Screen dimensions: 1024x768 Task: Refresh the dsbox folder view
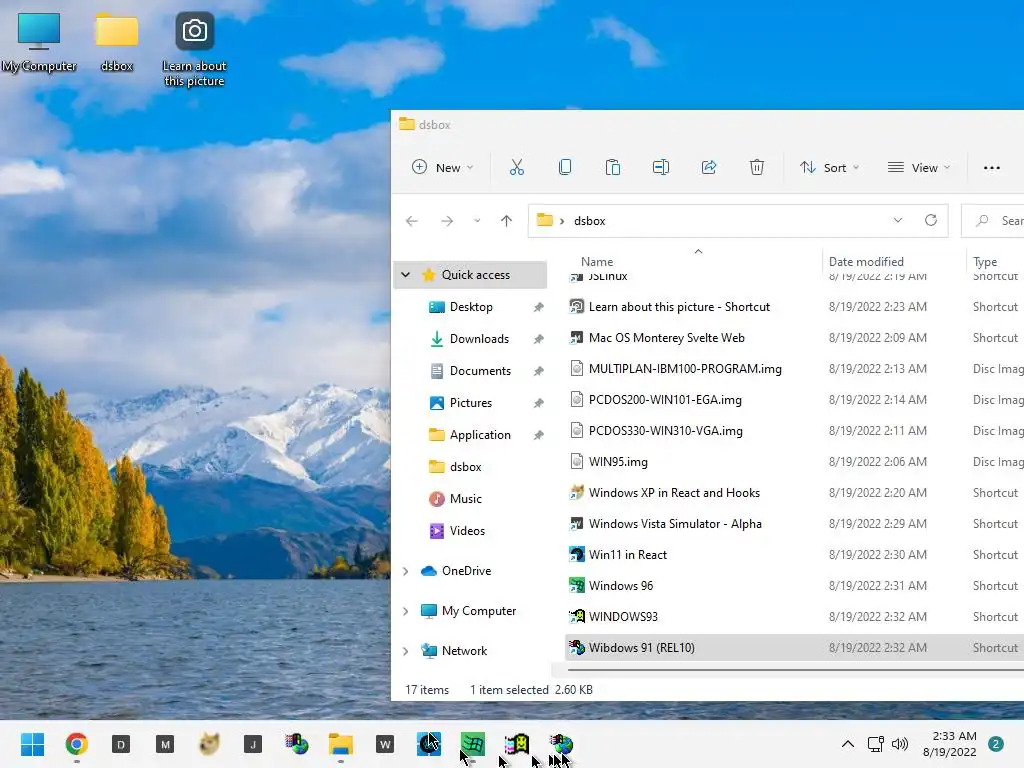click(931, 220)
